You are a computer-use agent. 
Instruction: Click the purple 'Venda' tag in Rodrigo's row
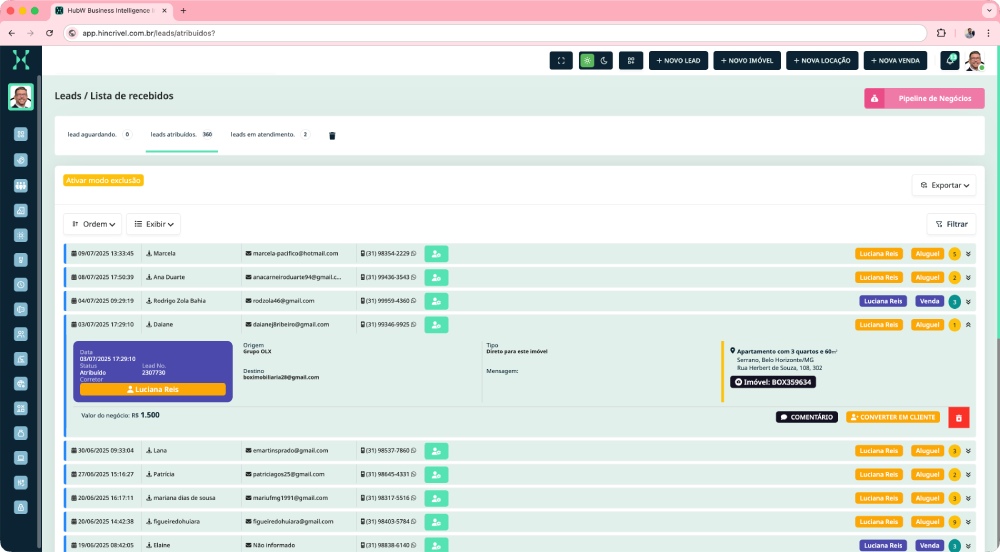[929, 301]
